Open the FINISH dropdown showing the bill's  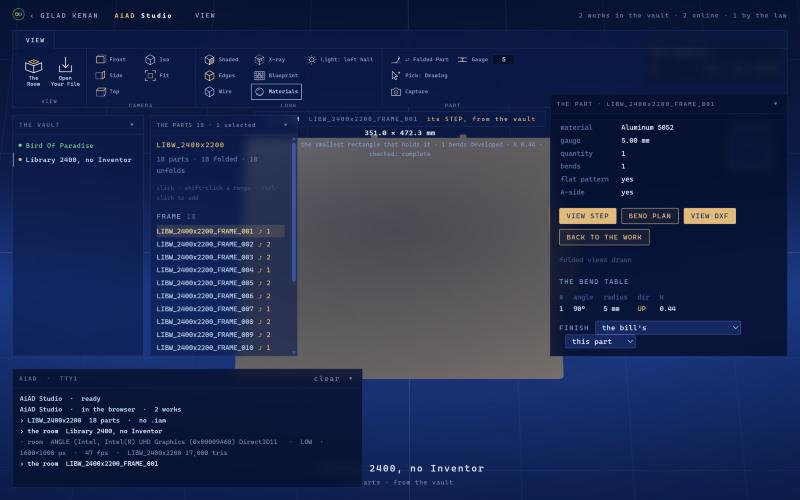pos(668,328)
